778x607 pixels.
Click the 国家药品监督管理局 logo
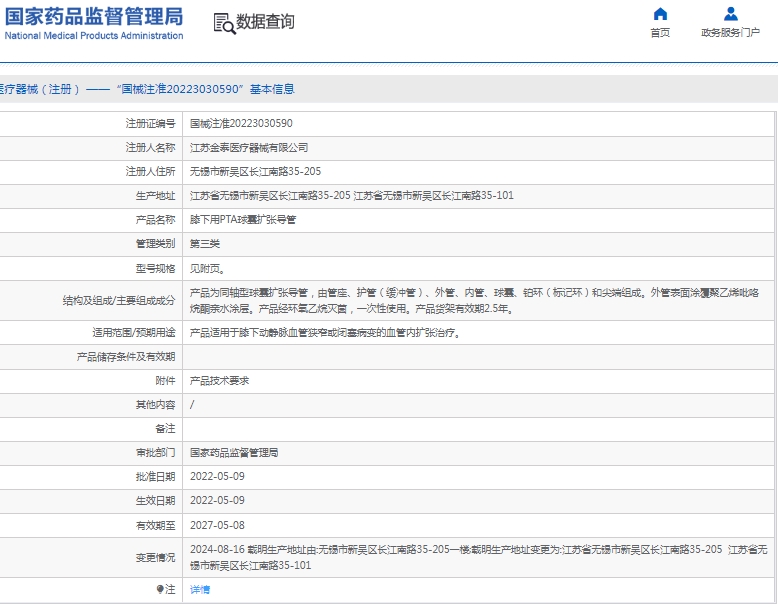94,15
